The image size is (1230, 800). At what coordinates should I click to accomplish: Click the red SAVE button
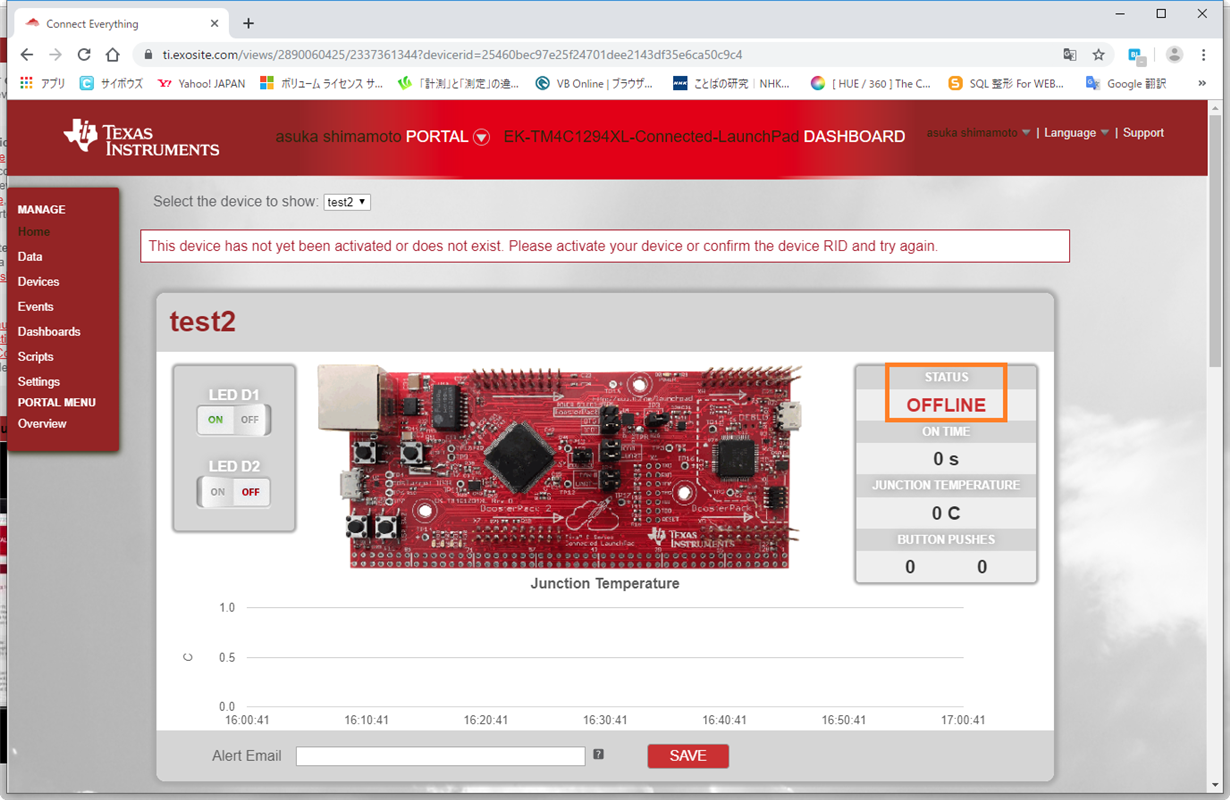pos(688,756)
